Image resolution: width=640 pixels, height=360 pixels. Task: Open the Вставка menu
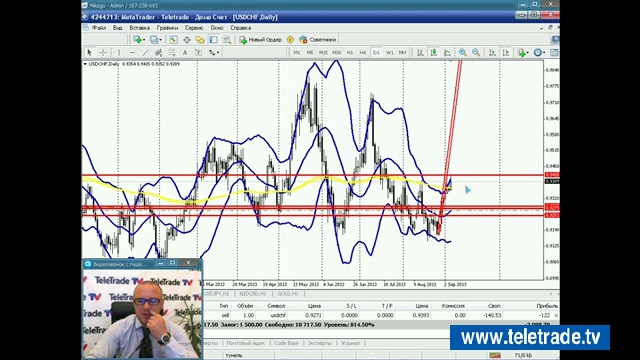[x=140, y=28]
